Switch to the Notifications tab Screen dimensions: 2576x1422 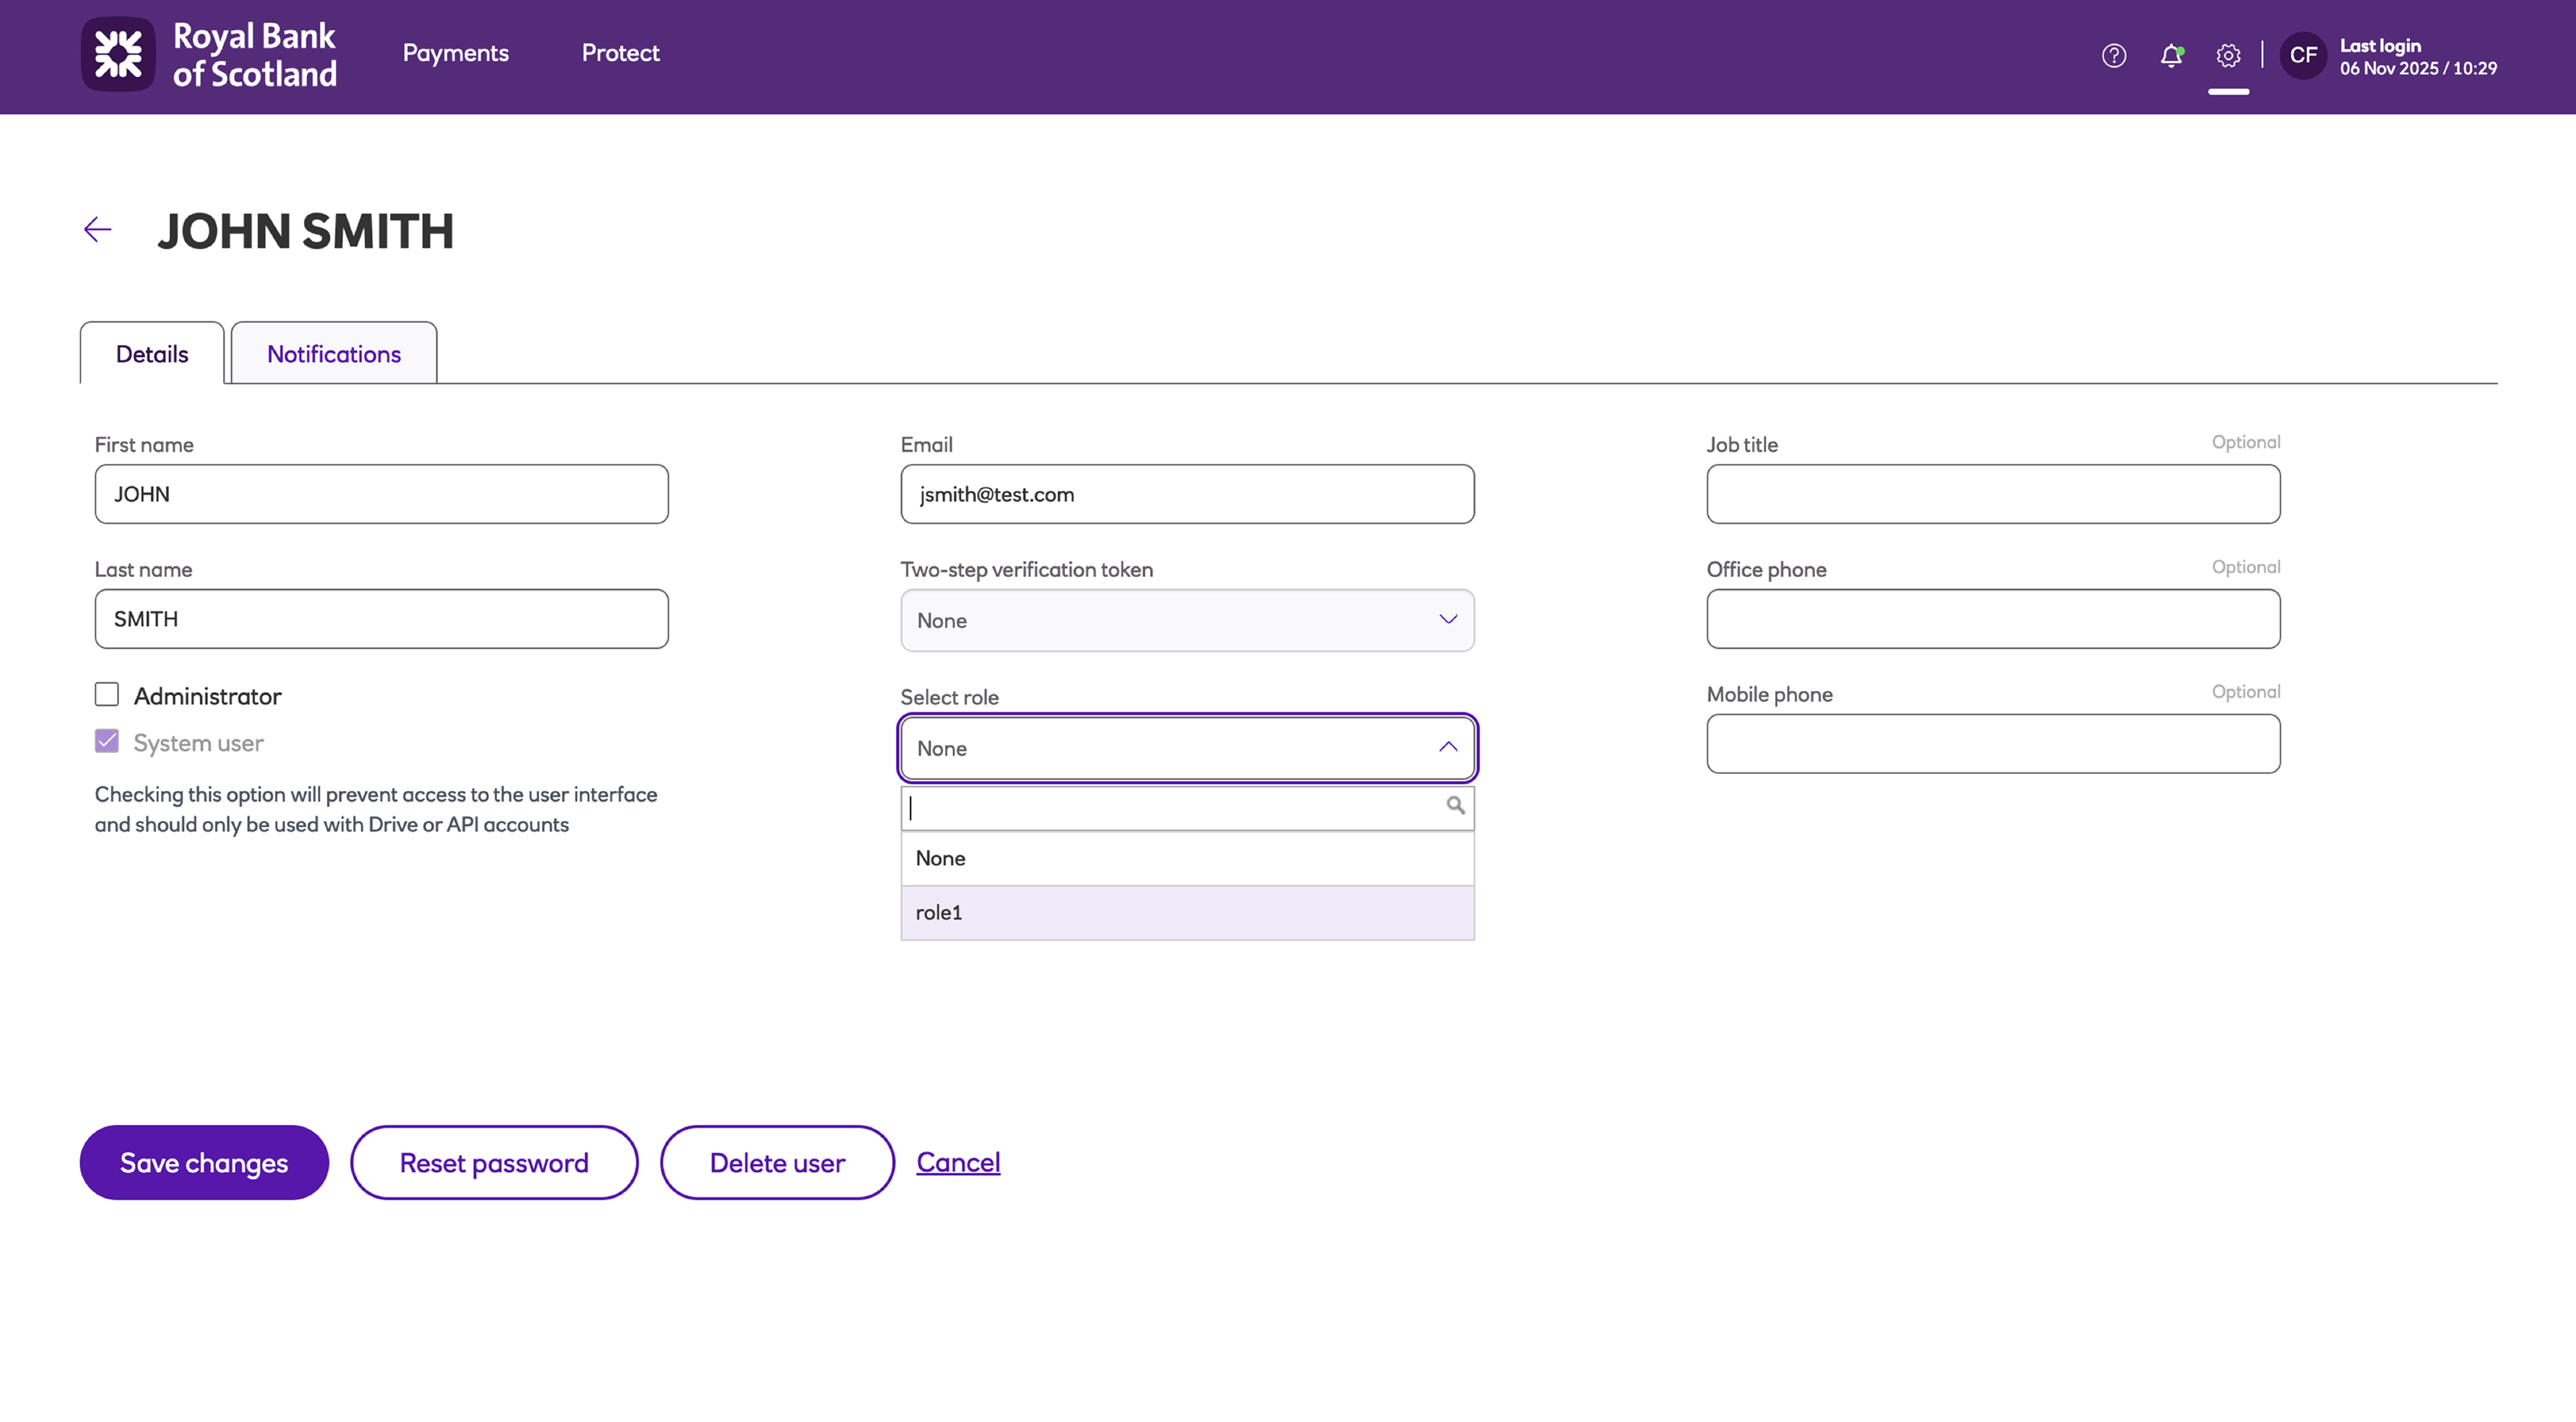click(x=333, y=354)
